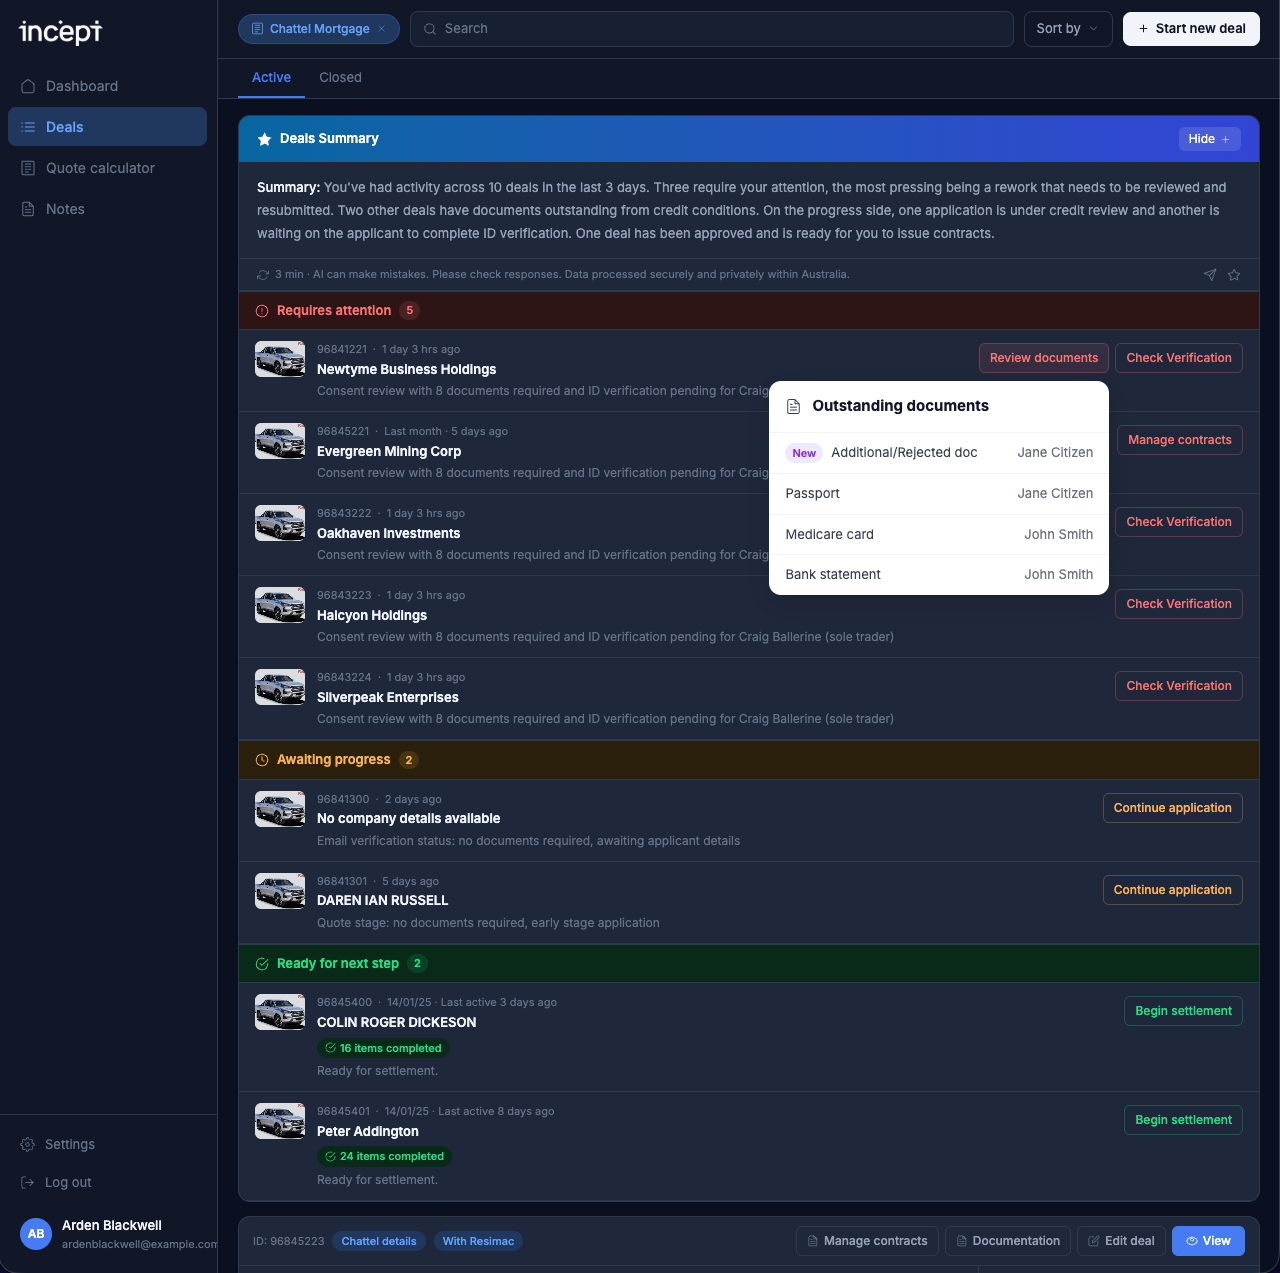Click the Outstanding documents file icon
The height and width of the screenshot is (1273, 1280).
point(793,406)
